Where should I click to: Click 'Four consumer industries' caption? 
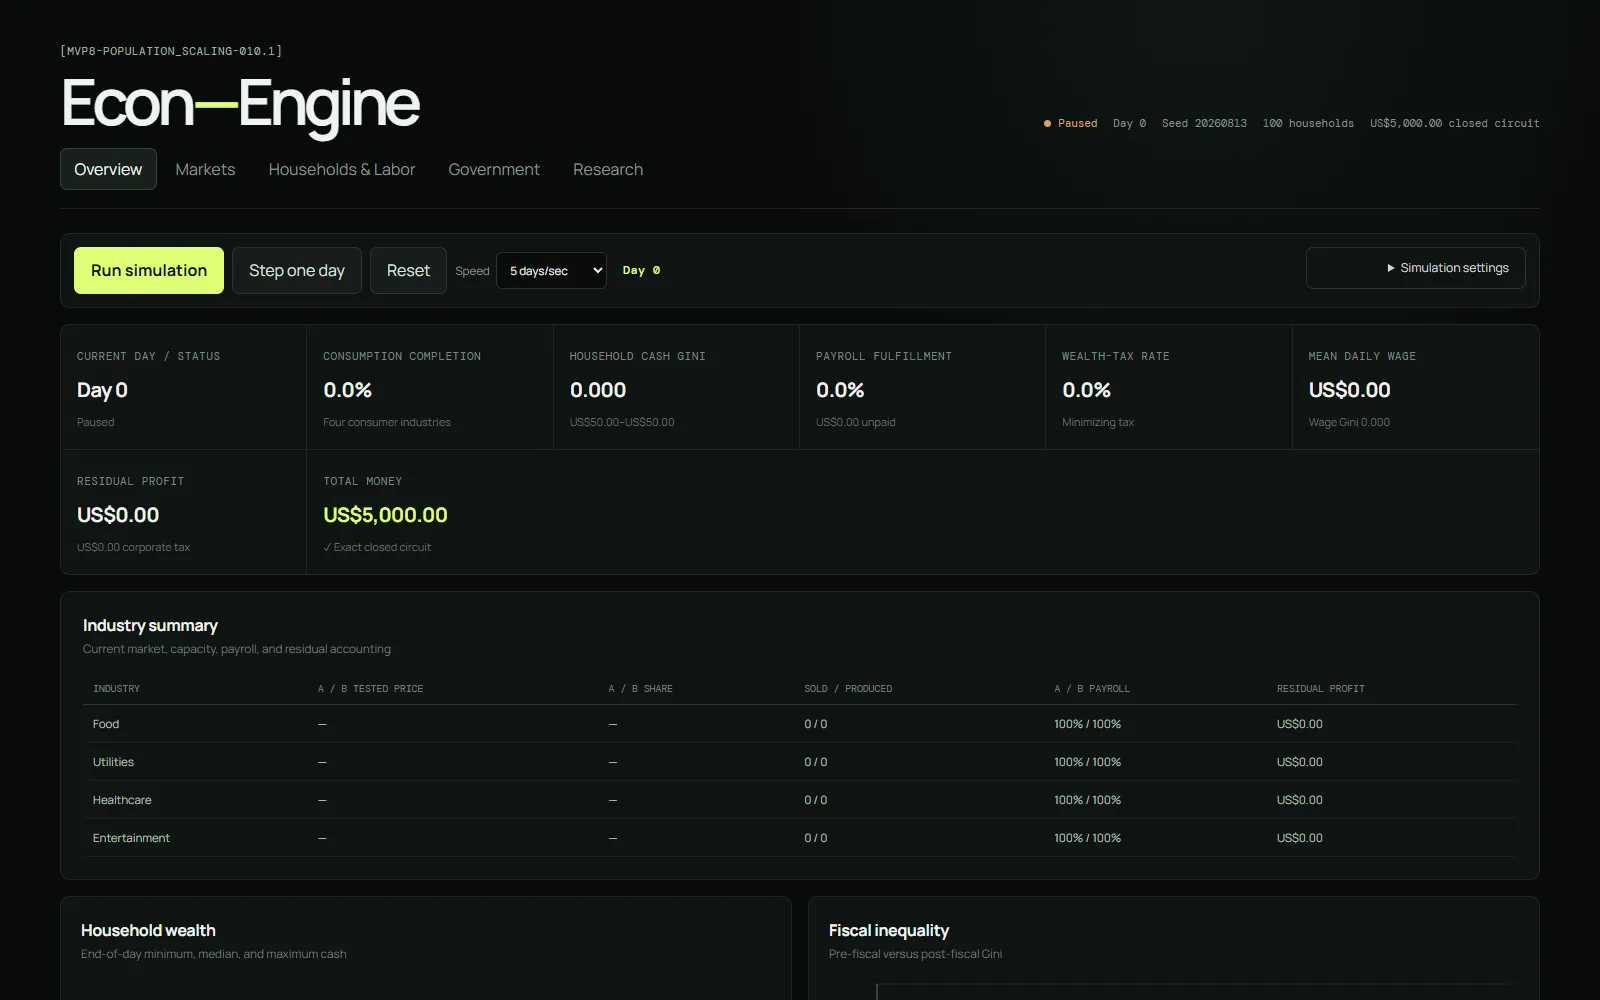[x=387, y=422]
